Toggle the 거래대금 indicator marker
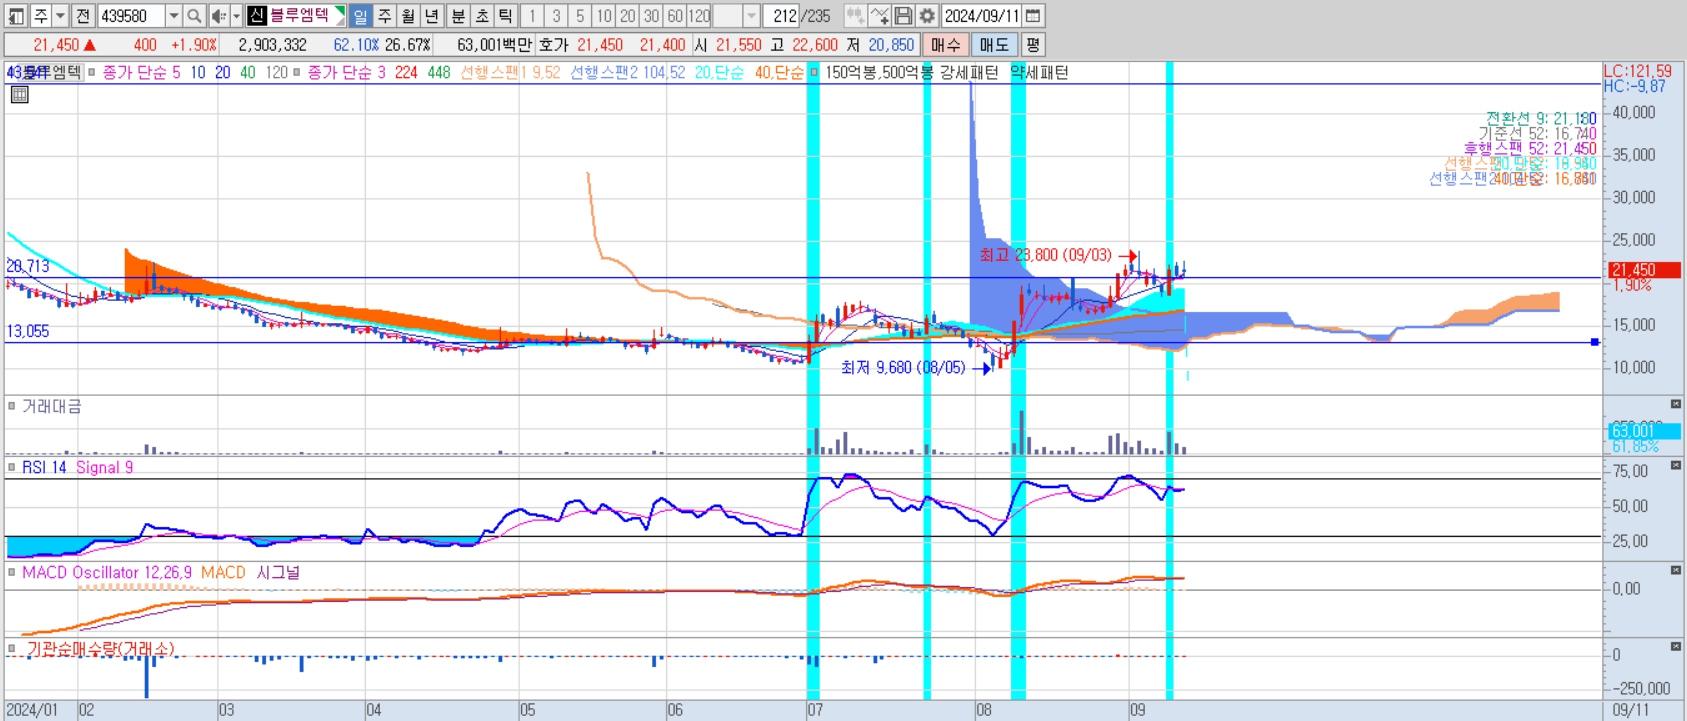This screenshot has height=721, width=1687. tap(12, 406)
